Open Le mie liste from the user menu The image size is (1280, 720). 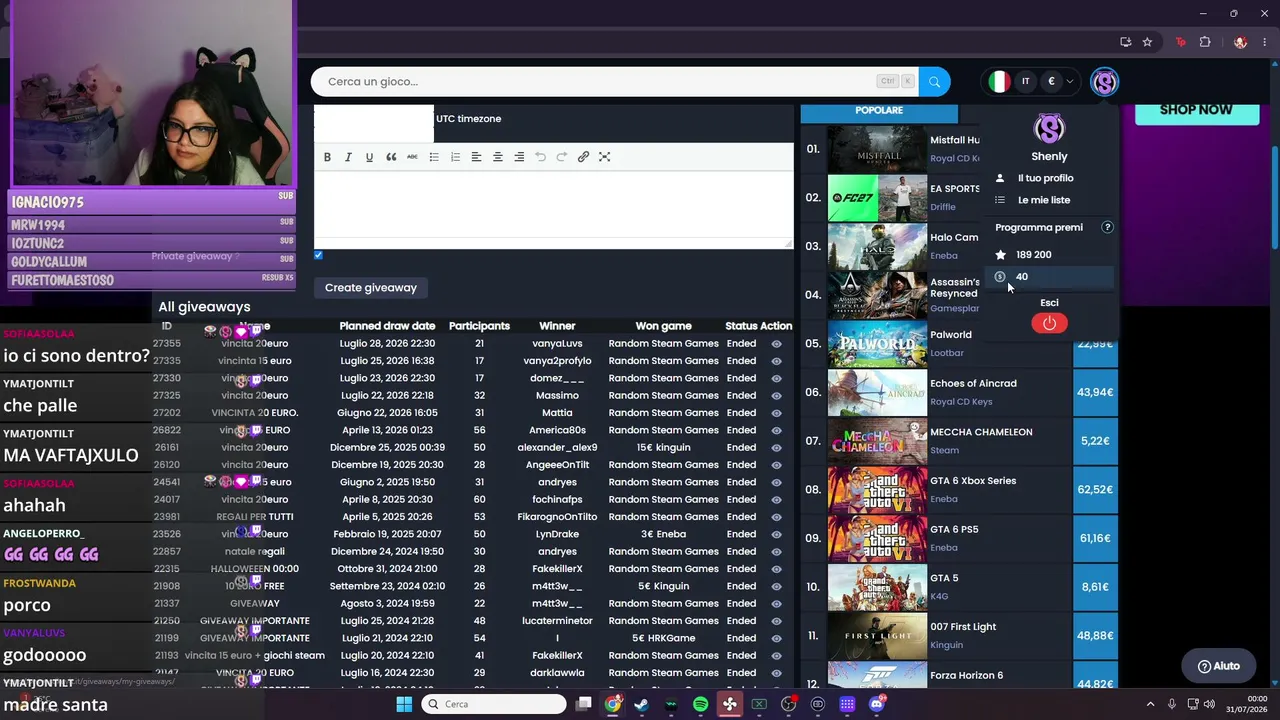1043,200
